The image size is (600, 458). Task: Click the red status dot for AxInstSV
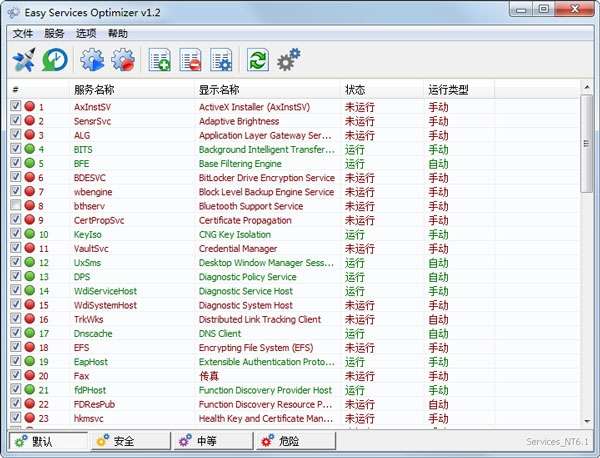pos(29,106)
